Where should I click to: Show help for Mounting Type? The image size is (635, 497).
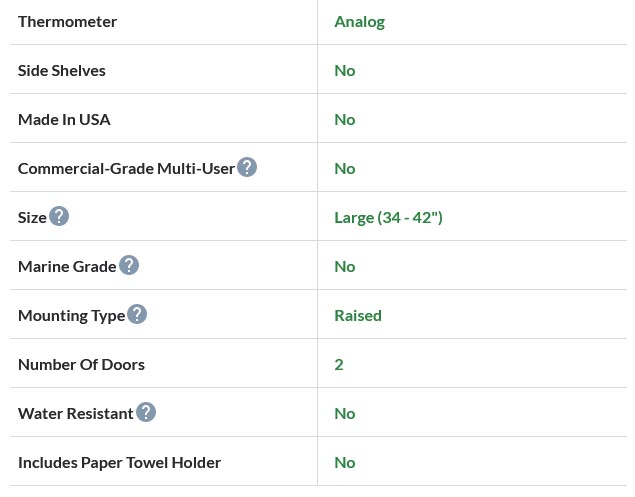137,315
